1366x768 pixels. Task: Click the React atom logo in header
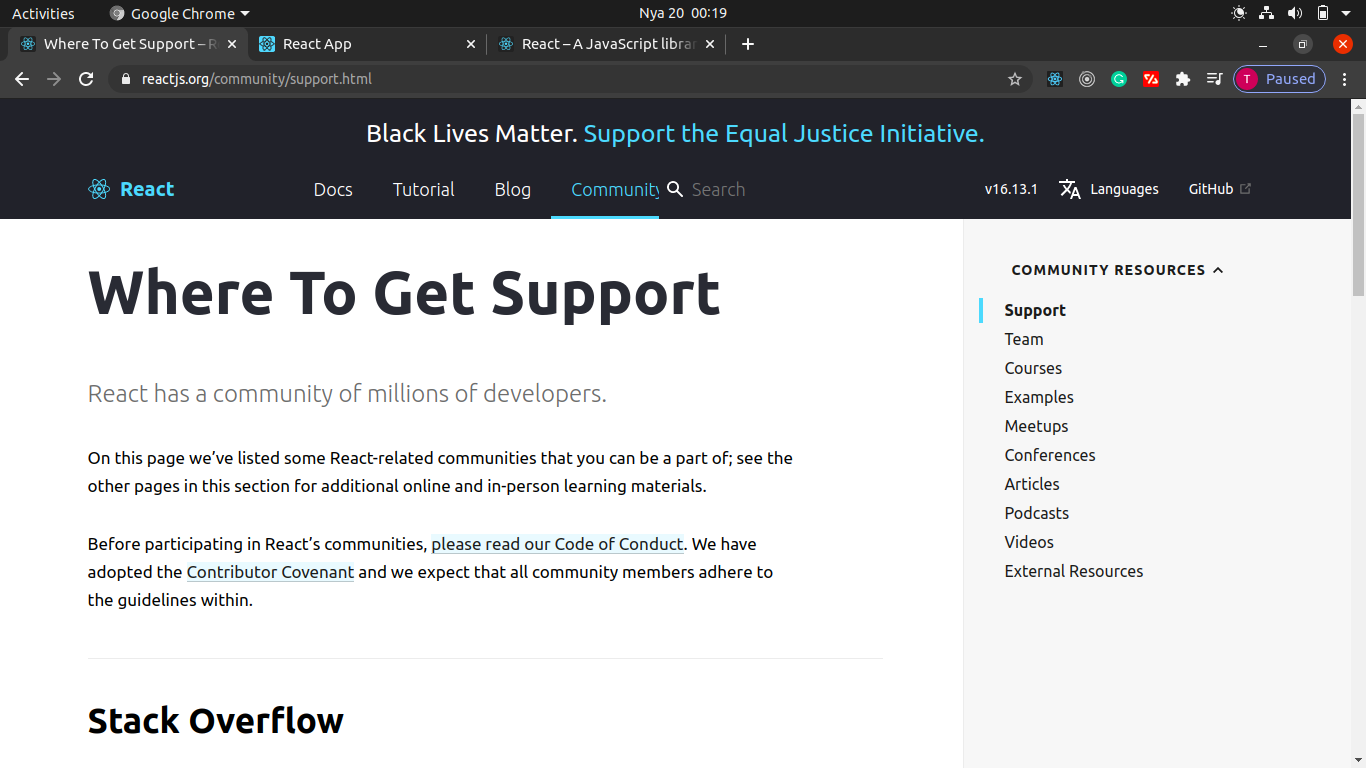pos(98,189)
